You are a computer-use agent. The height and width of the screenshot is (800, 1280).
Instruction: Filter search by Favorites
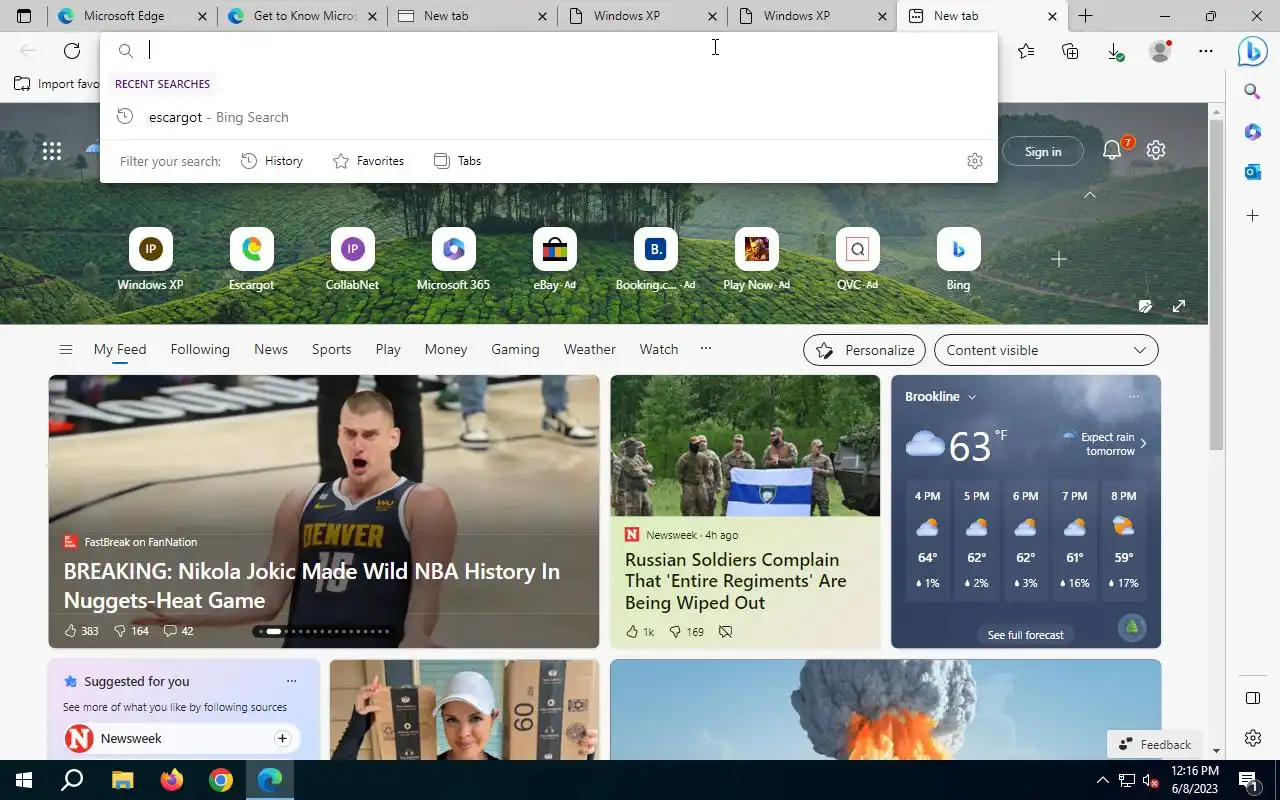(368, 161)
